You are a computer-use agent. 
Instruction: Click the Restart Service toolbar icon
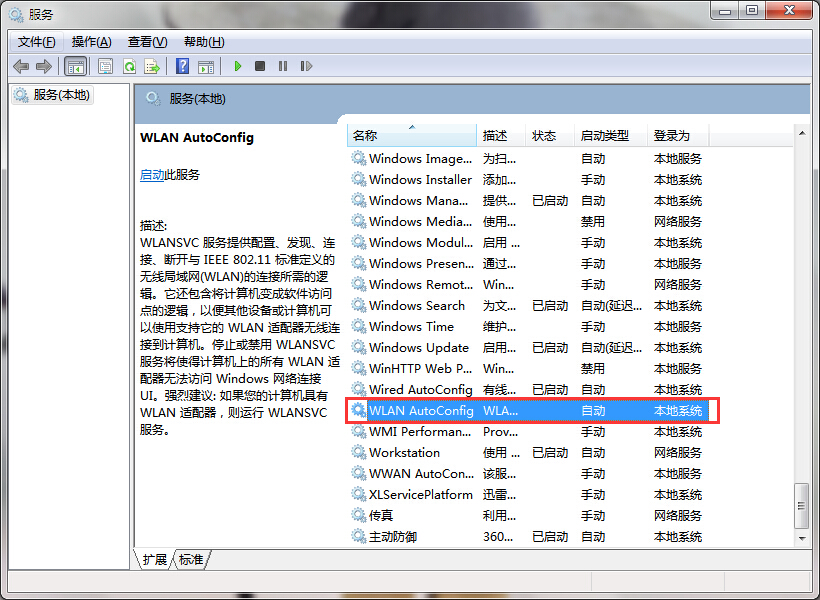coord(306,66)
